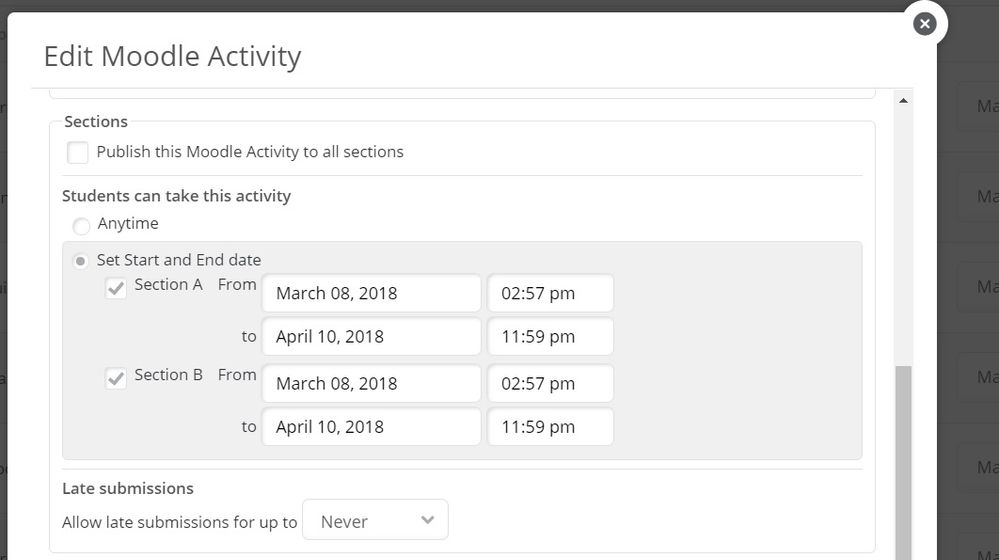999x560 pixels.
Task: Click the dialog scrollbar thumb
Action: pos(903,463)
